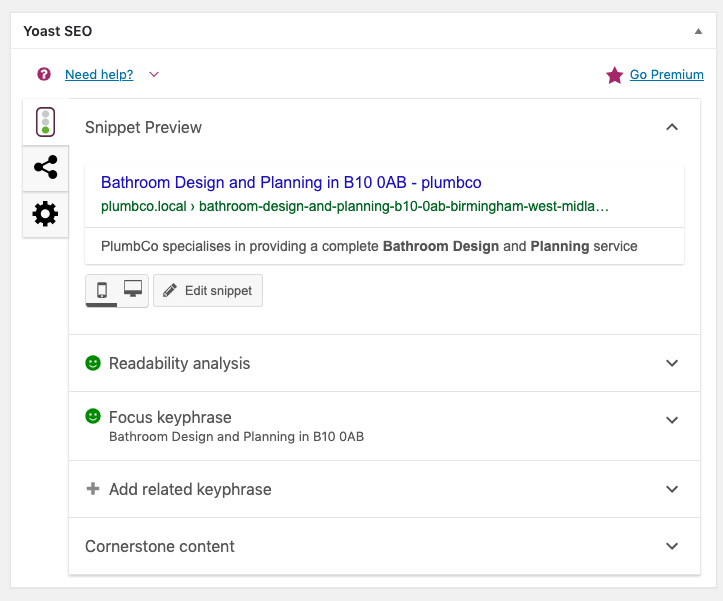Follow the Go Premium link
The image size is (723, 601).
coord(666,74)
